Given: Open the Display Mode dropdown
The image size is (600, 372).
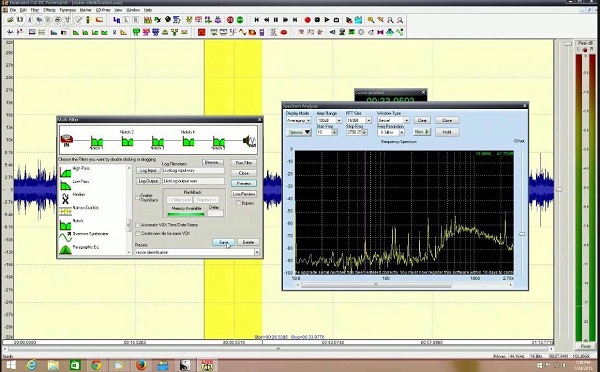Looking at the screenshot, I should 308,120.
